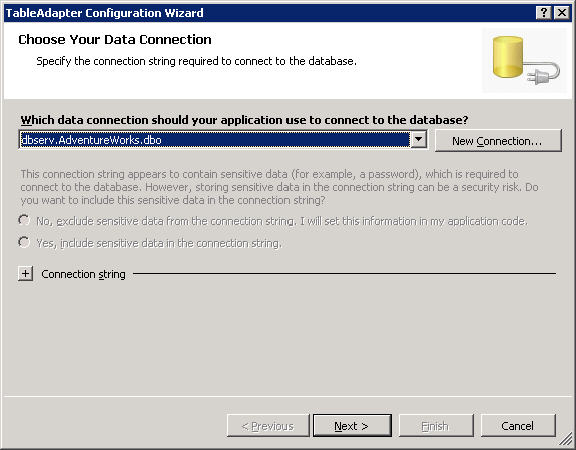Go back with the Previous button
This screenshot has width=576, height=450.
tap(268, 426)
